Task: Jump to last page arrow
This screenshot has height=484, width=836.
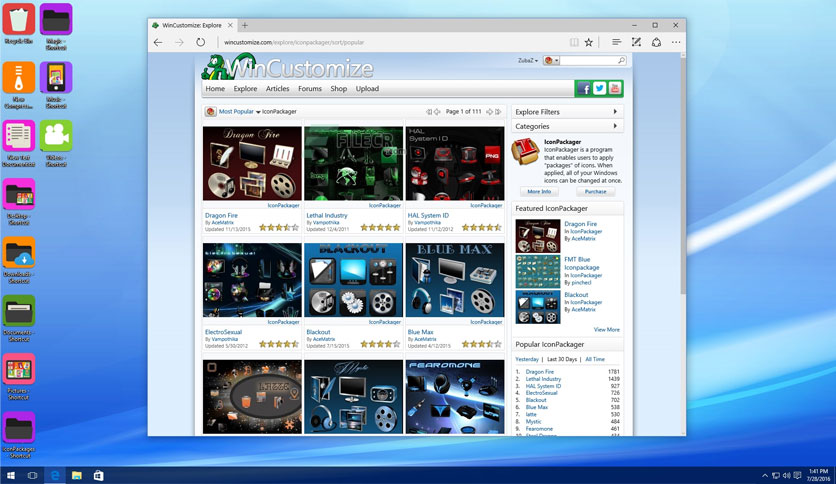Action: click(498, 111)
